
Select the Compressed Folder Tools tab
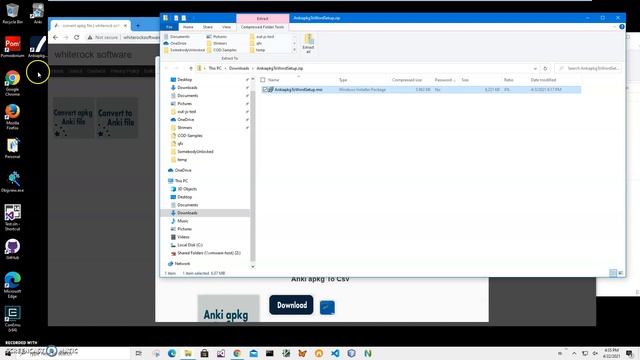(x=262, y=27)
